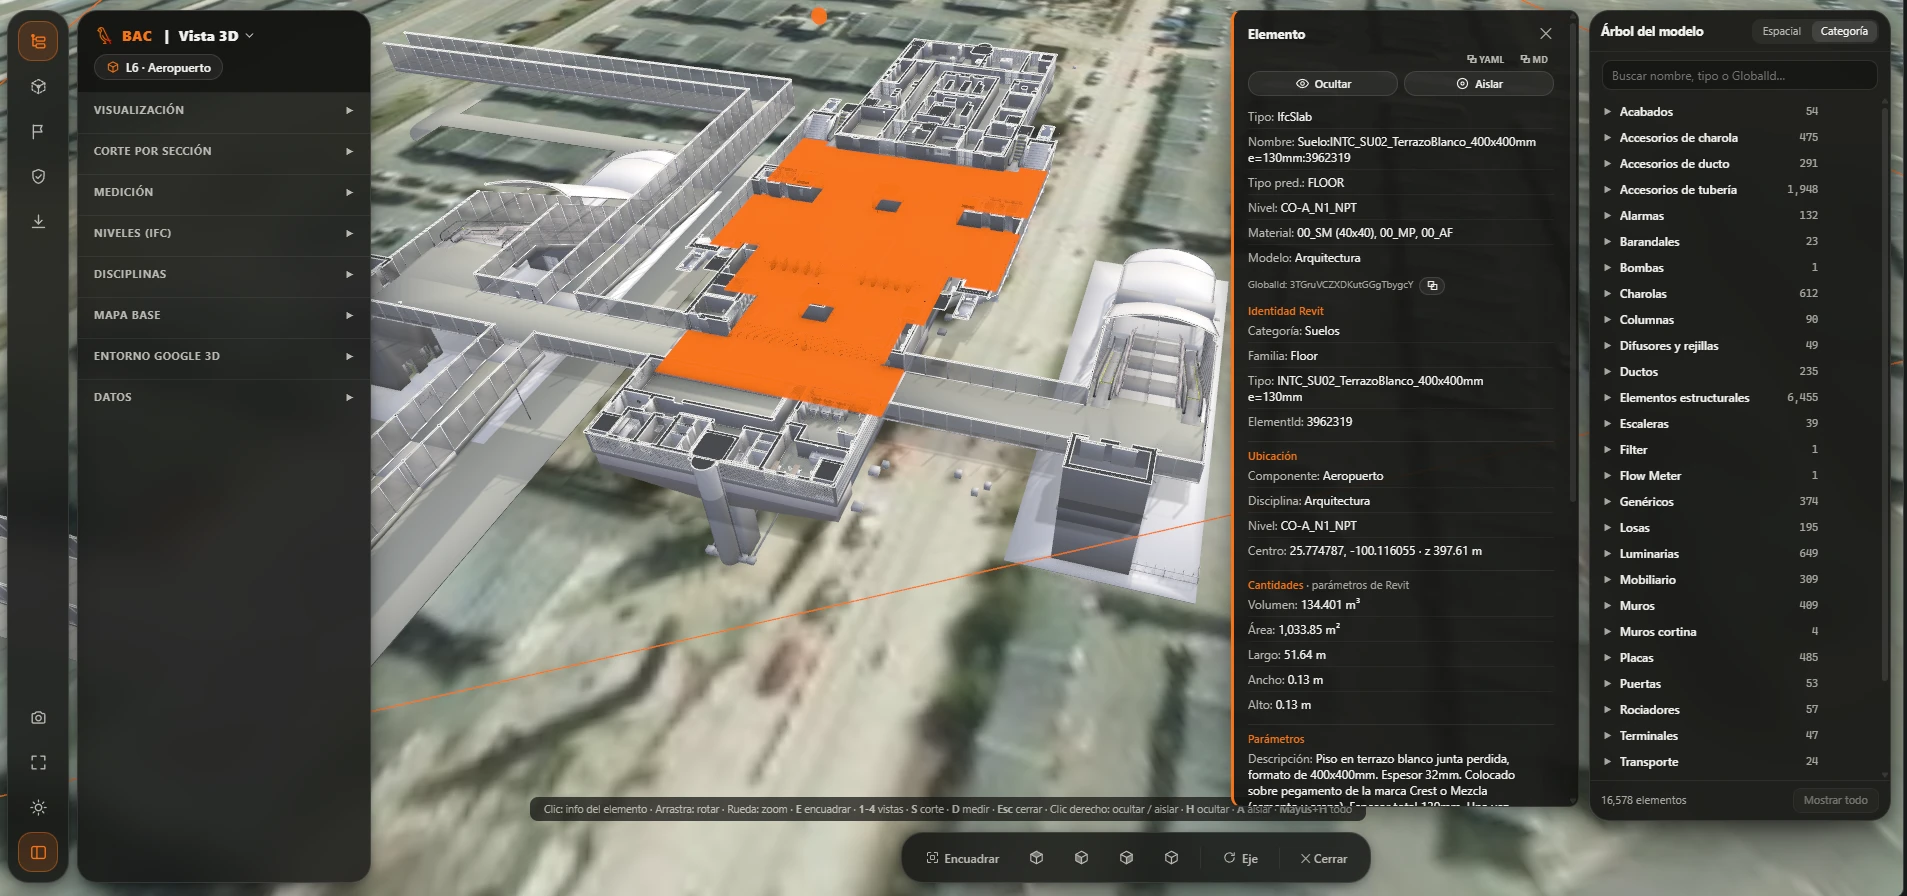Close the Elemento panel with the X
This screenshot has height=896, width=1907.
1546,34
